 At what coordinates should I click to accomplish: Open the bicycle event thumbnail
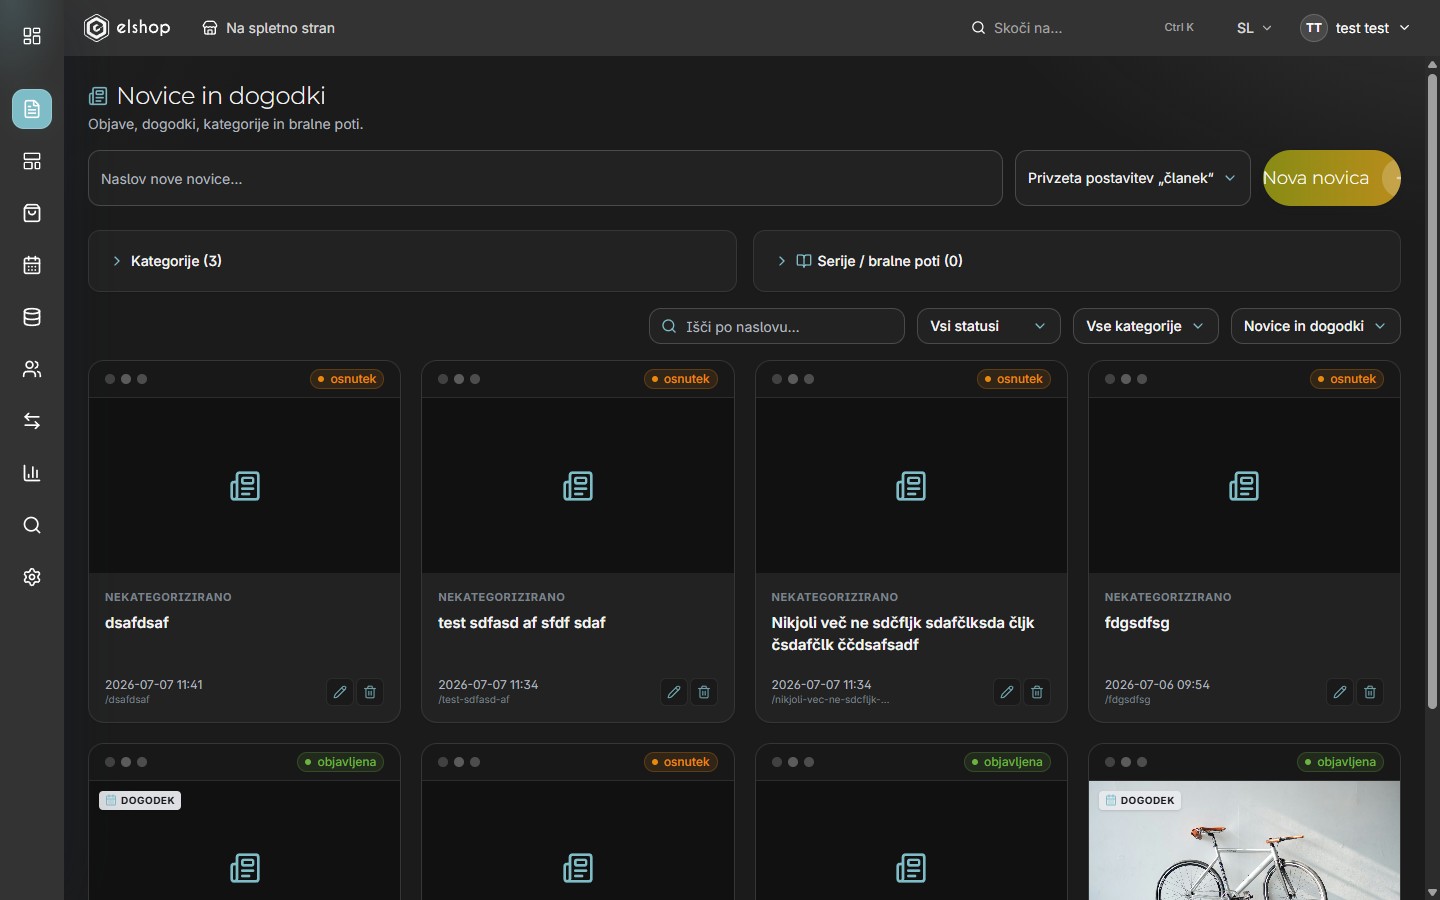click(x=1244, y=840)
